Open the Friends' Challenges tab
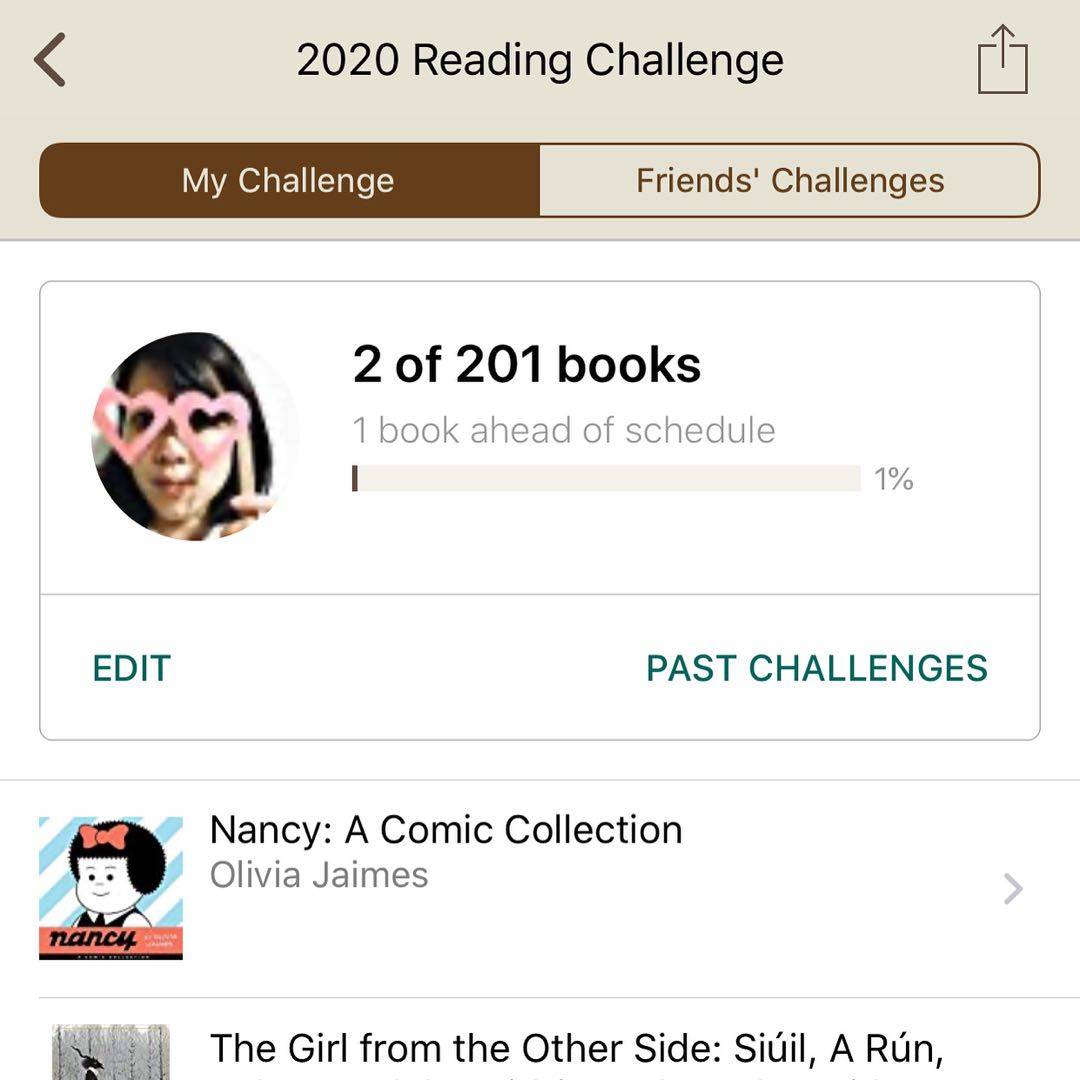Viewport: 1080px width, 1080px height. (x=790, y=181)
